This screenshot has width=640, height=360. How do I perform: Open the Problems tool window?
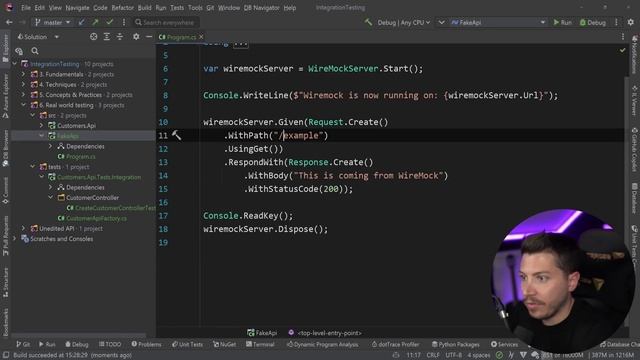pyautogui.click(x=147, y=344)
